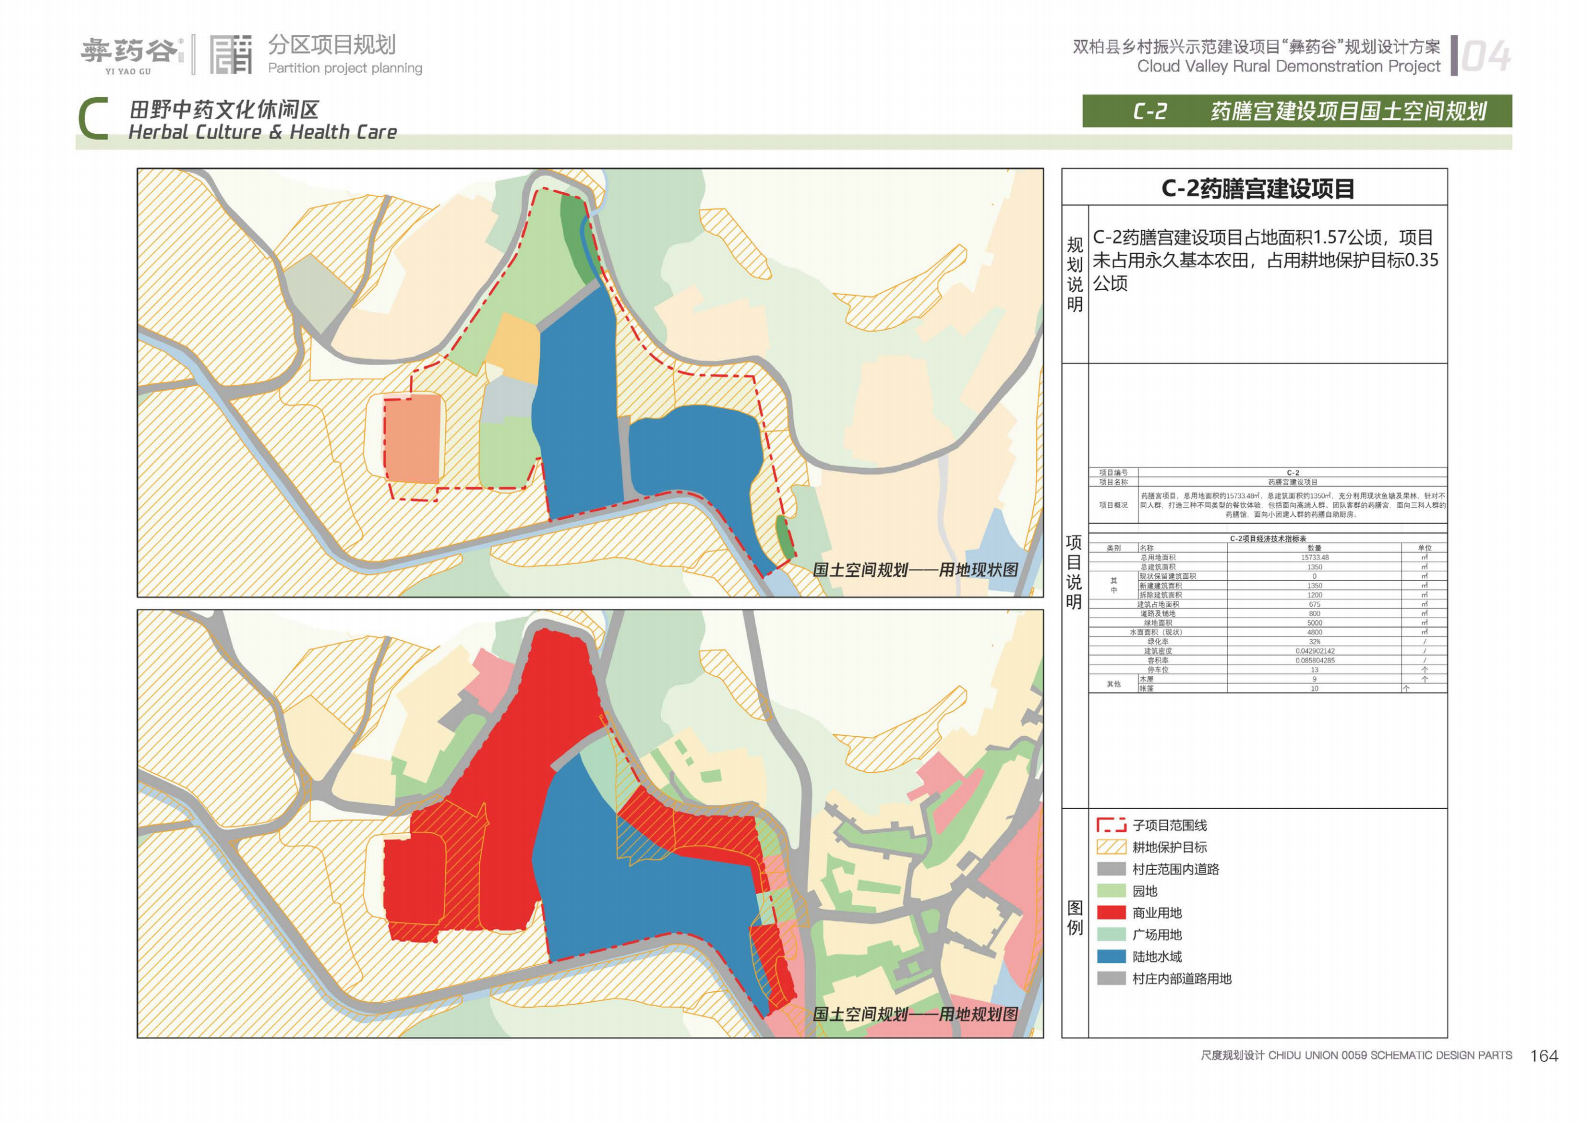Click the 分区项目规划 page heading

332,45
